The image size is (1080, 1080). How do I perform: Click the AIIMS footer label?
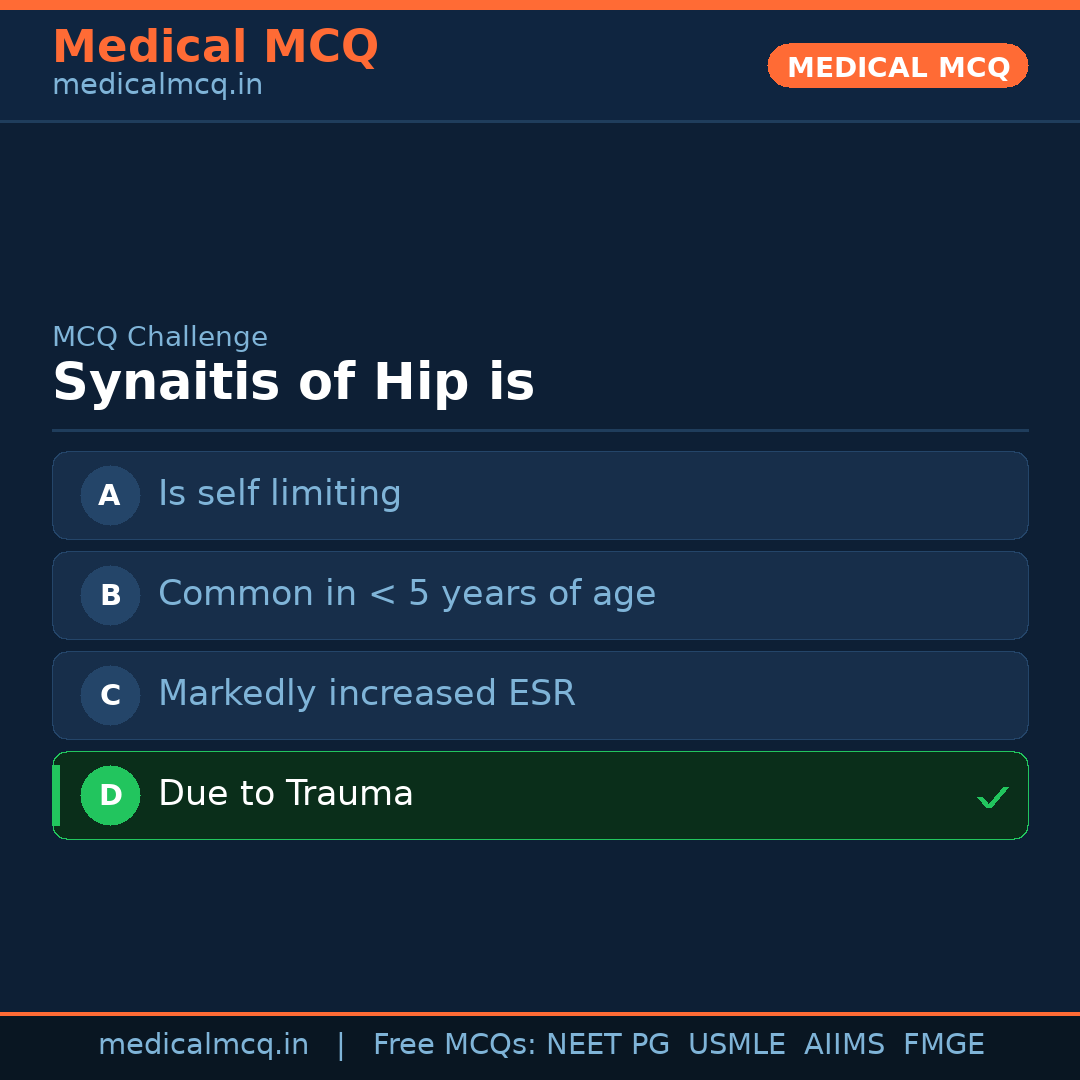click(x=844, y=1045)
